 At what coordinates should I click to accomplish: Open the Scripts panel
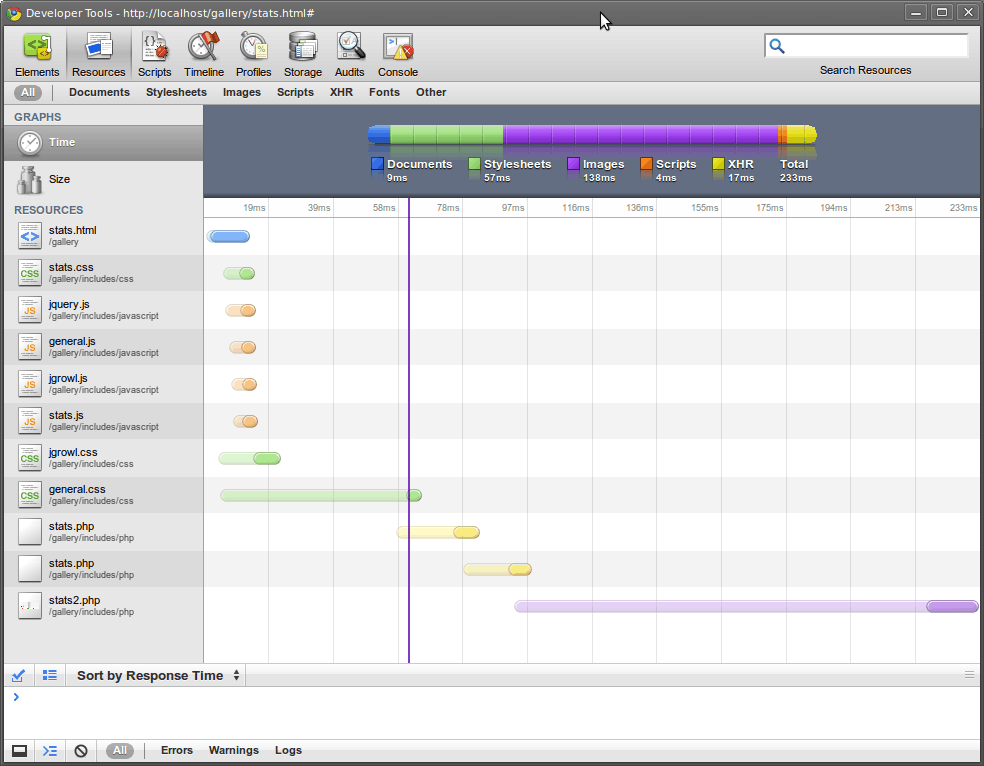[154, 55]
